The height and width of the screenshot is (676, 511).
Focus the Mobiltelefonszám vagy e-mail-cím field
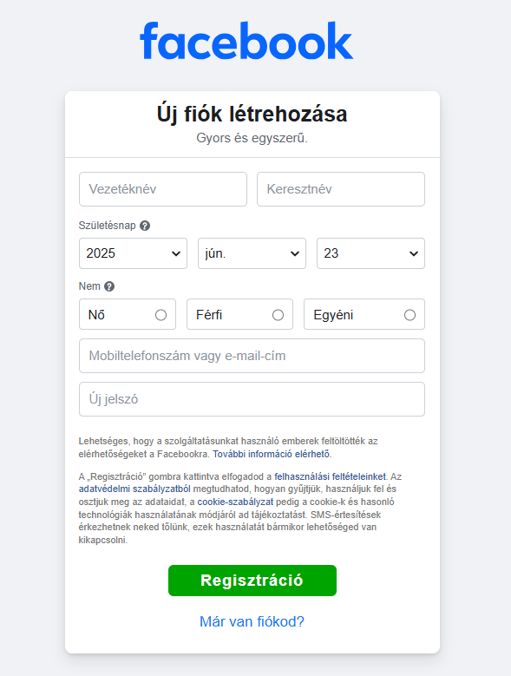pos(252,356)
